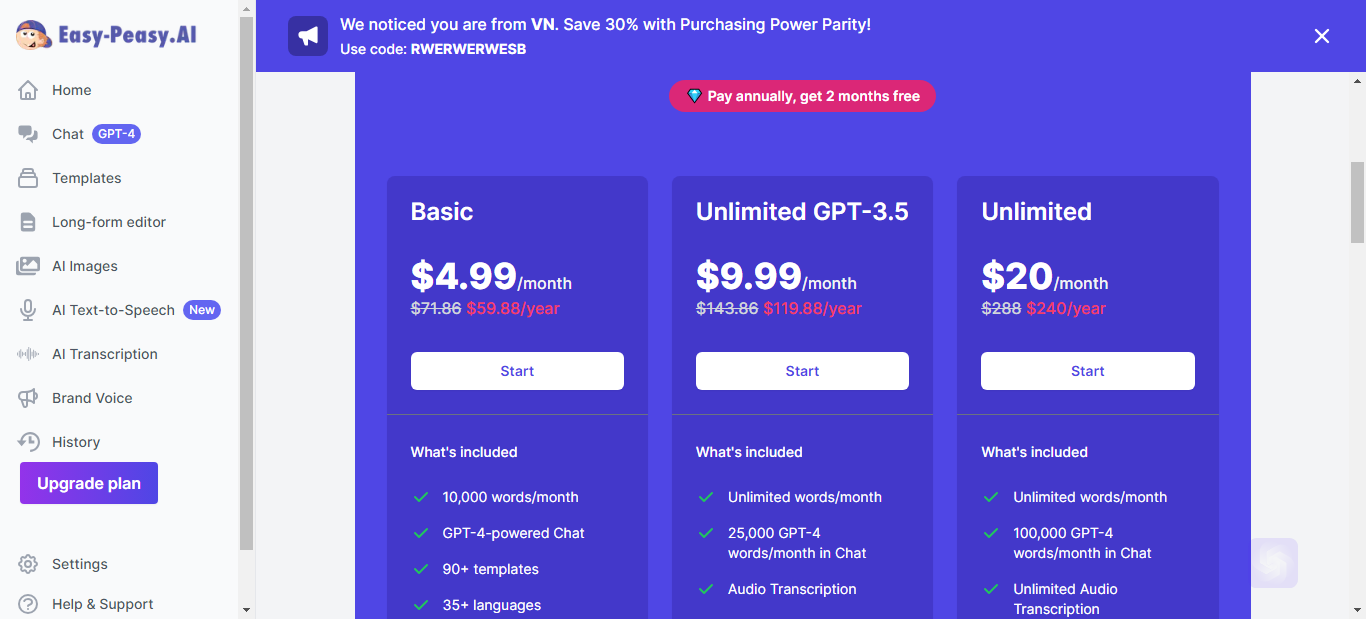Click the floating chat widget bubble
Screen dimensions: 1366x619
tap(1273, 563)
